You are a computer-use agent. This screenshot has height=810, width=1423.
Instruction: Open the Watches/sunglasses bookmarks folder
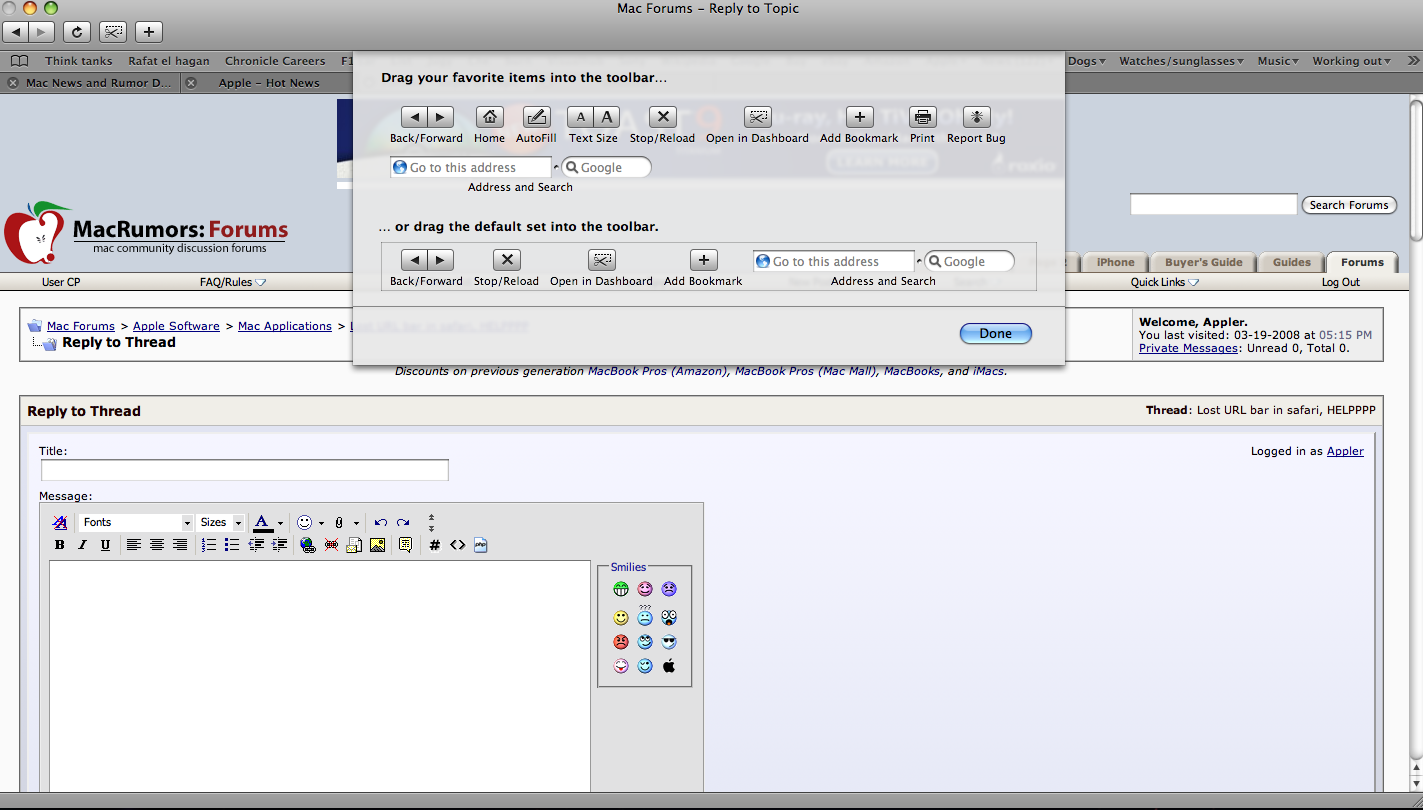pos(1181,61)
